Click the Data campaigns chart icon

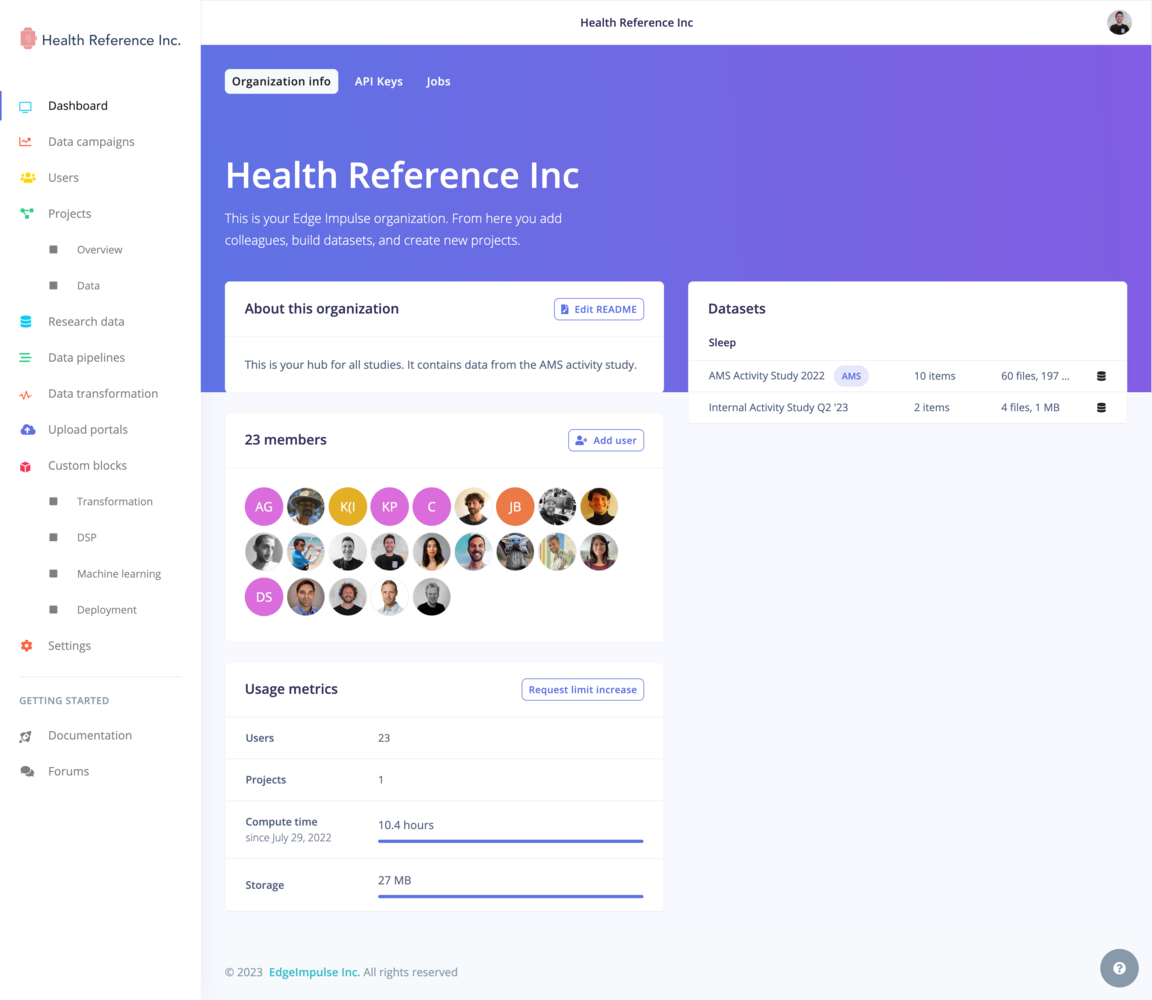[x=26, y=142]
